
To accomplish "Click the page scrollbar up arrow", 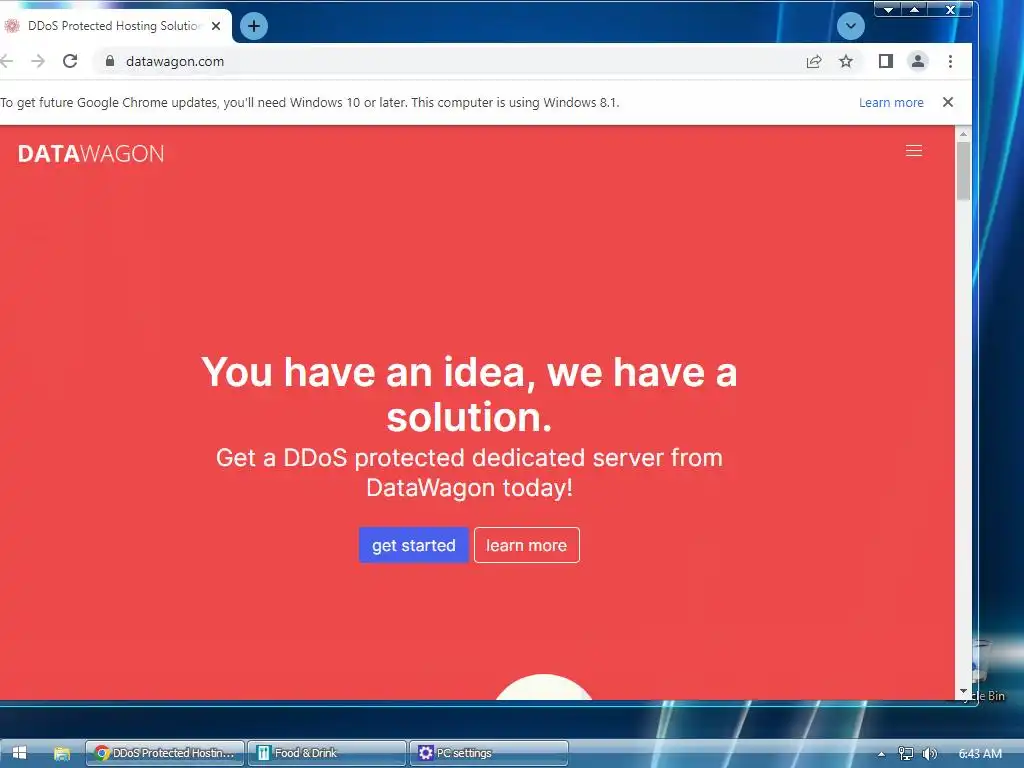I will click(x=963, y=134).
